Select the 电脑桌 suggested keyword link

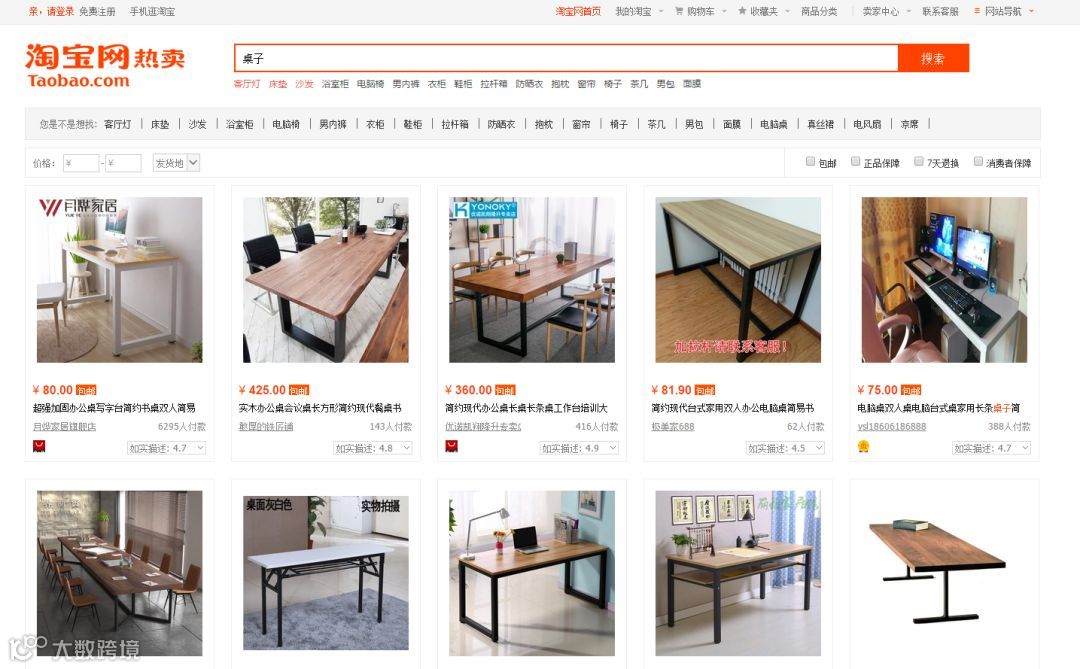tap(773, 124)
